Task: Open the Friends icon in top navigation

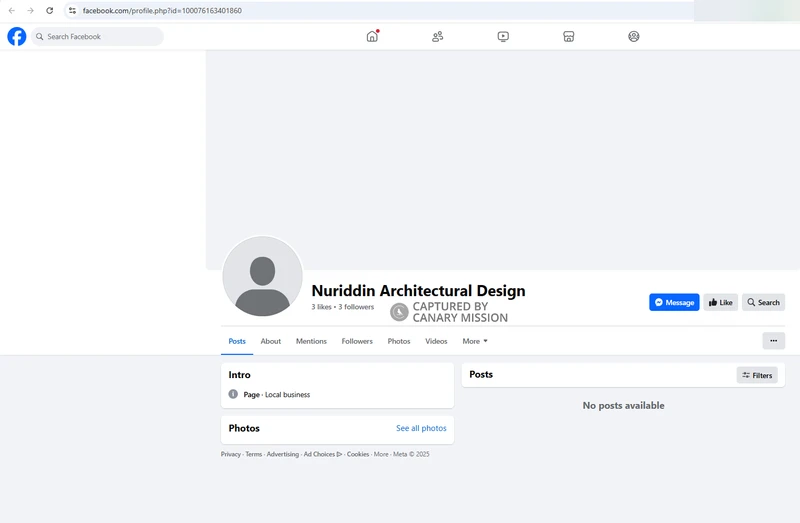Action: point(438,36)
